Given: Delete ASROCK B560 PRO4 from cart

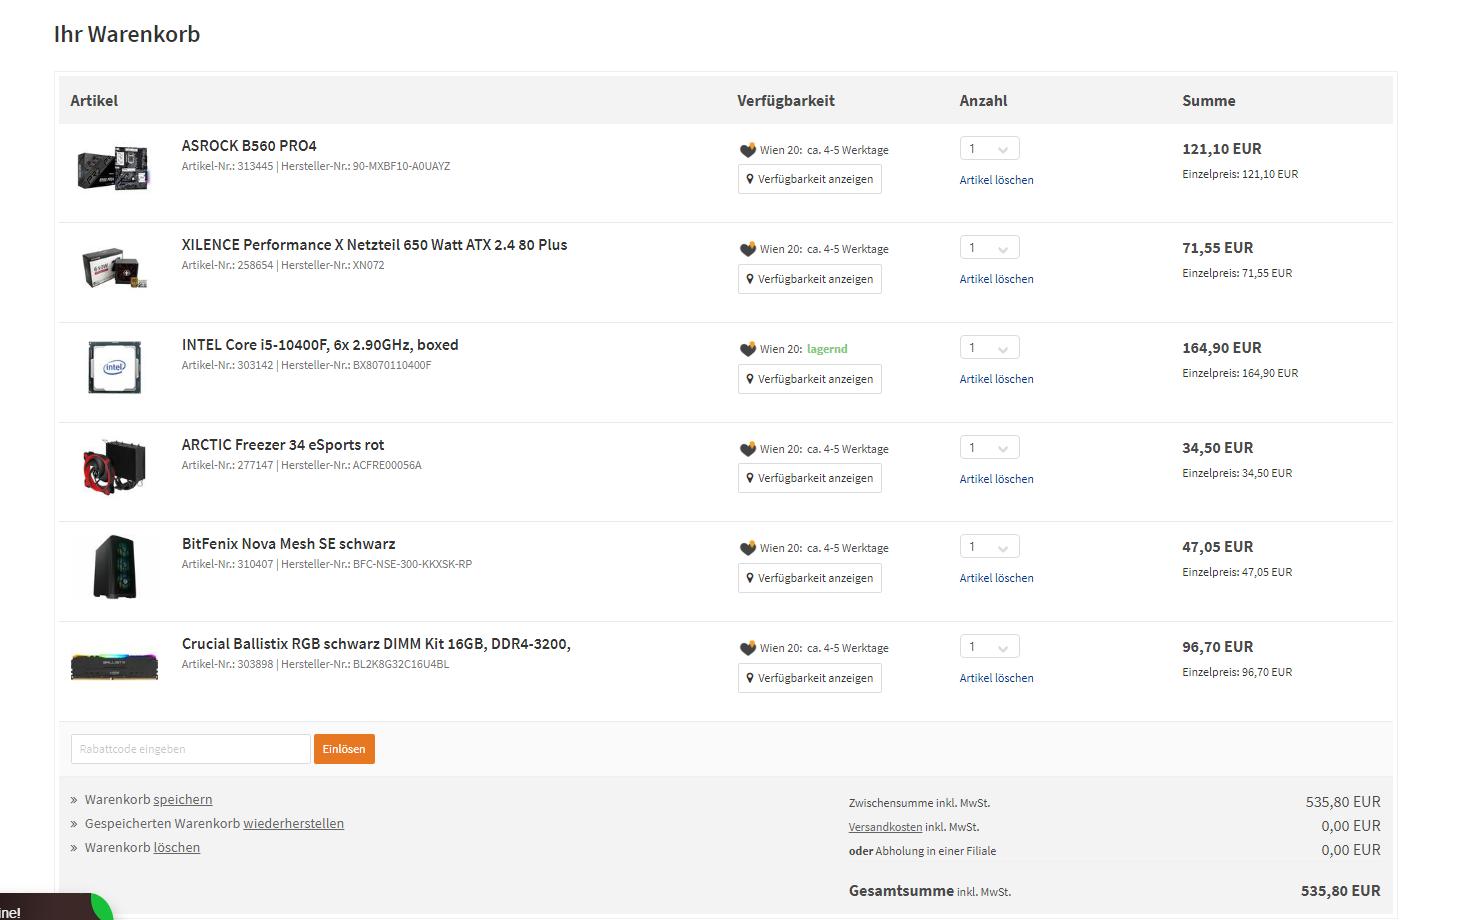Looking at the screenshot, I should (x=997, y=180).
